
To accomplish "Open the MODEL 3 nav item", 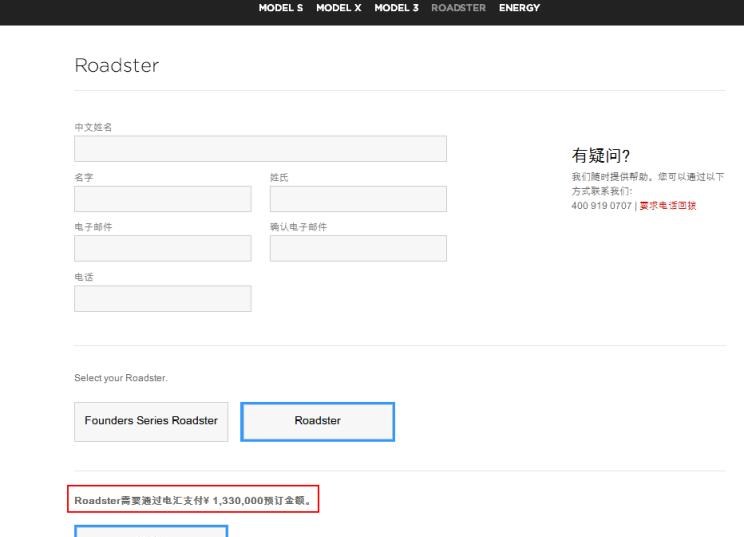I will point(396,8).
